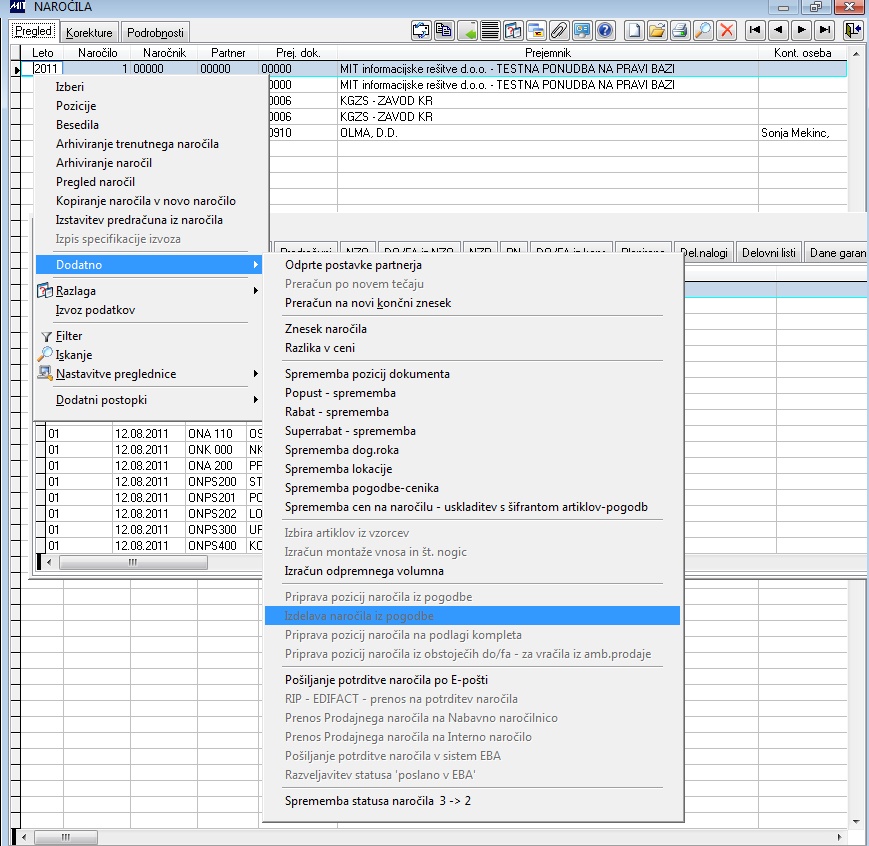
Task: Click the Razlaga menu icon
Action: pyautogui.click(x=45, y=291)
